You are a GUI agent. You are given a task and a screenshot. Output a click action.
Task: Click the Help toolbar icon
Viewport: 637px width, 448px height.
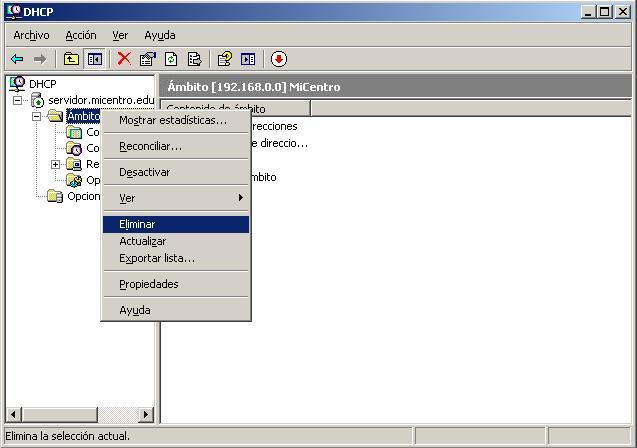tap(224, 59)
